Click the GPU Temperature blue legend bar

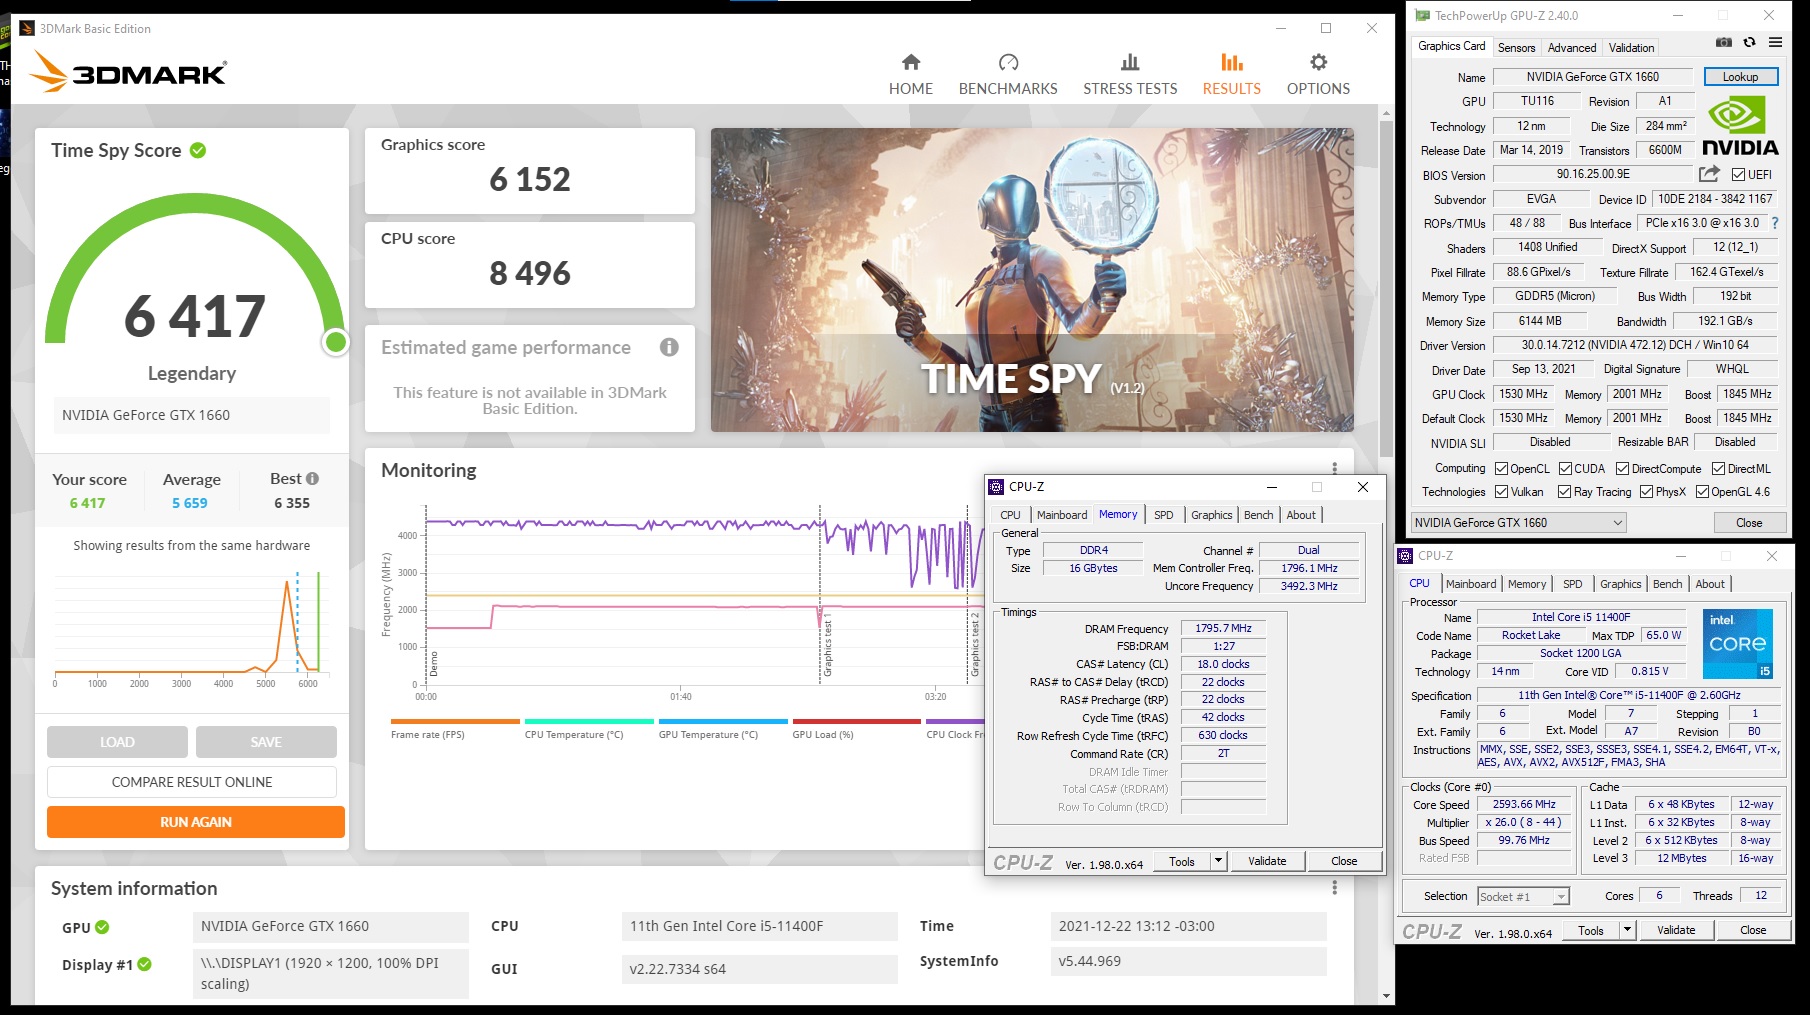[x=722, y=721]
